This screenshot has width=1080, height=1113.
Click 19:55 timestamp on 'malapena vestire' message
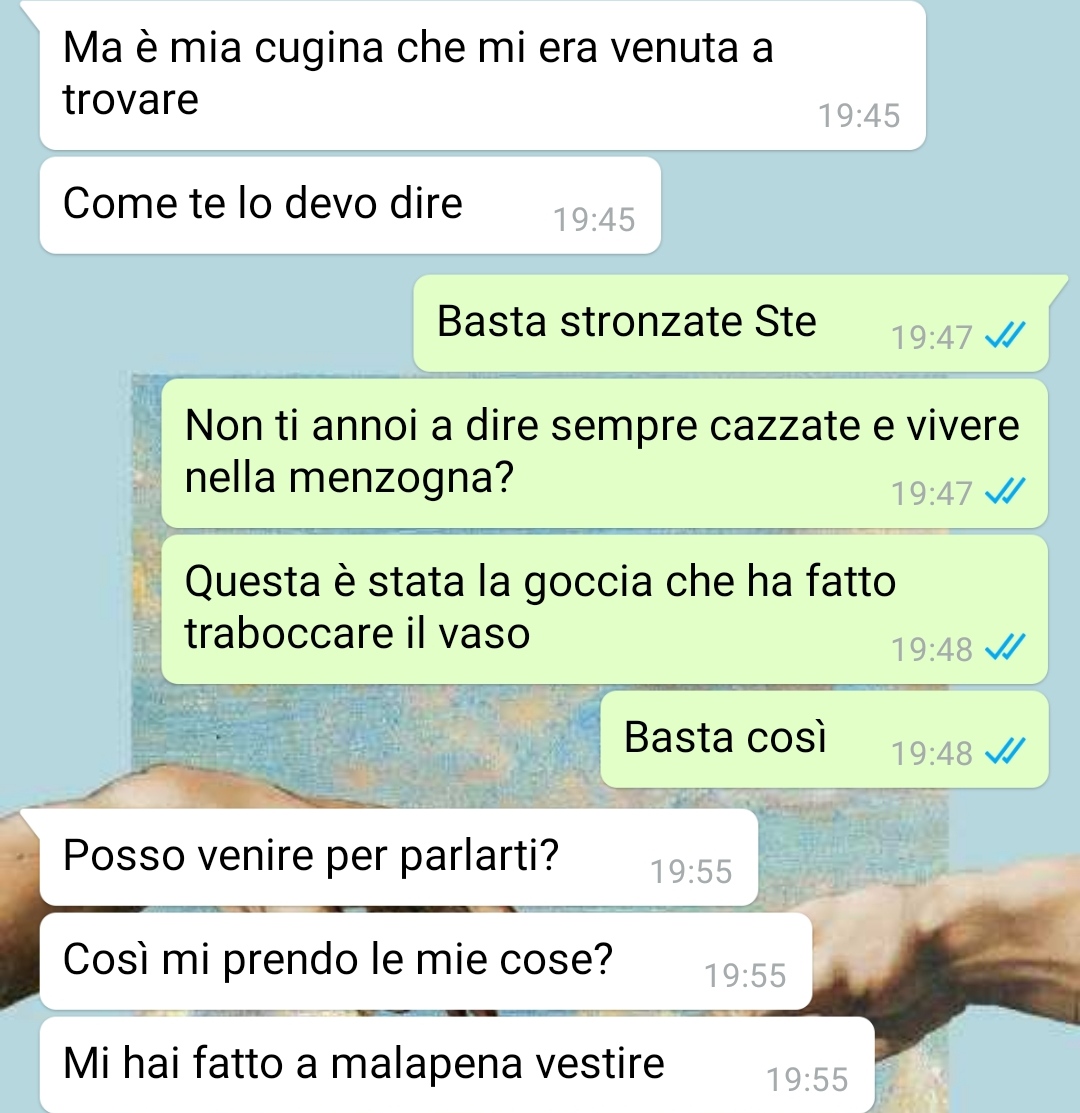(x=808, y=1080)
